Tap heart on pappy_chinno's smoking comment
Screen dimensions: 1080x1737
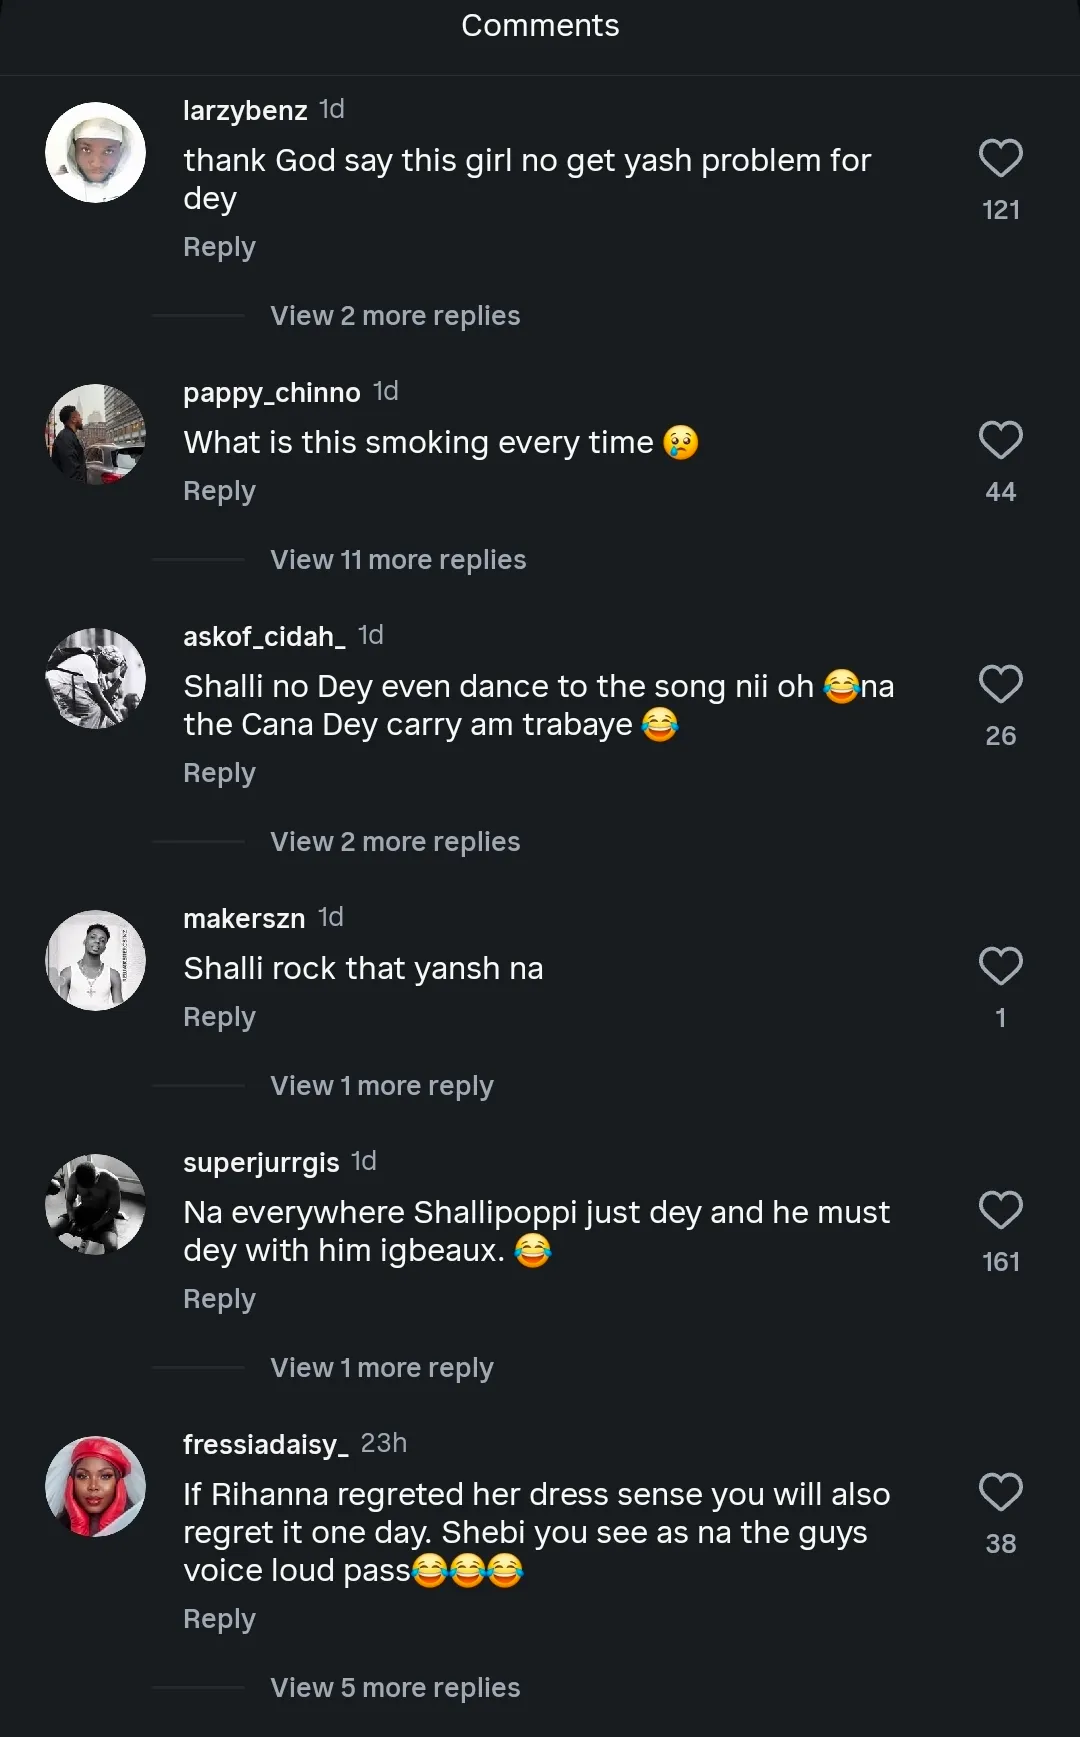1000,440
